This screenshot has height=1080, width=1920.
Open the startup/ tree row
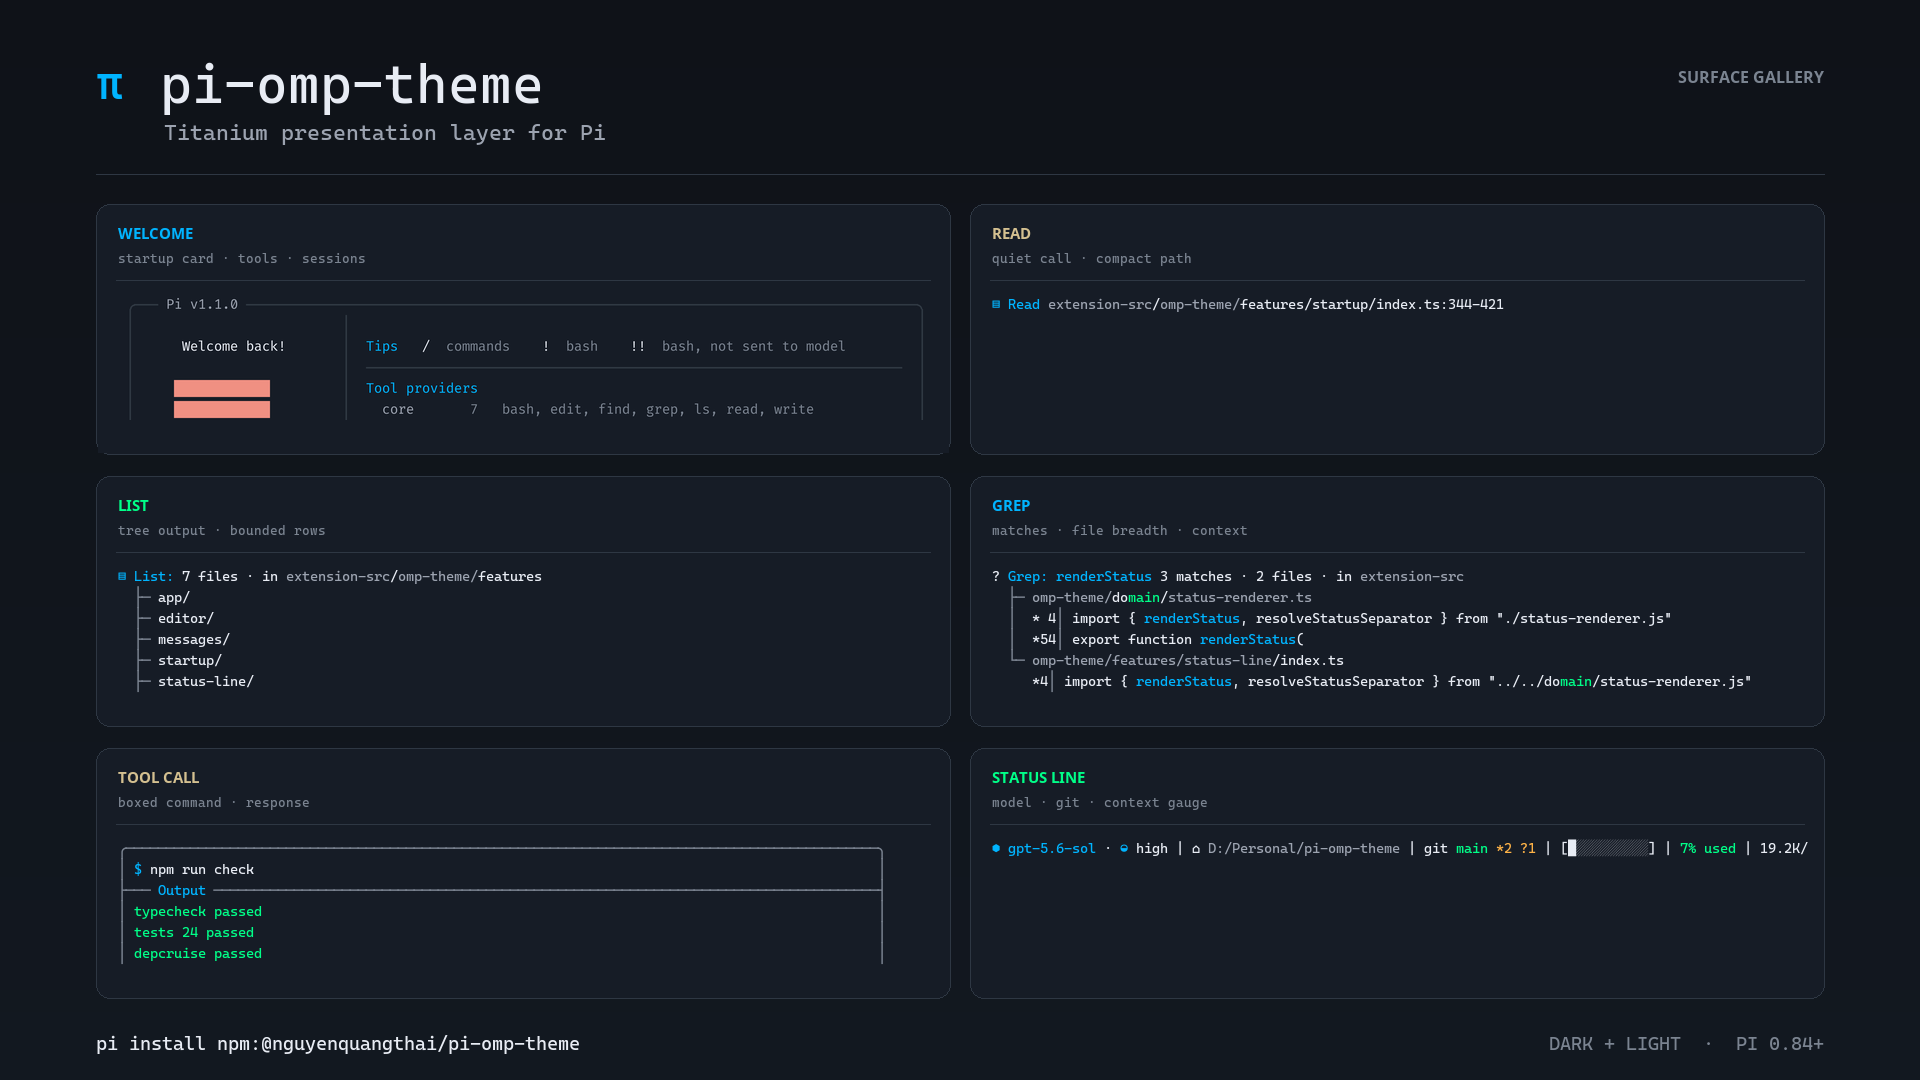[x=190, y=661]
